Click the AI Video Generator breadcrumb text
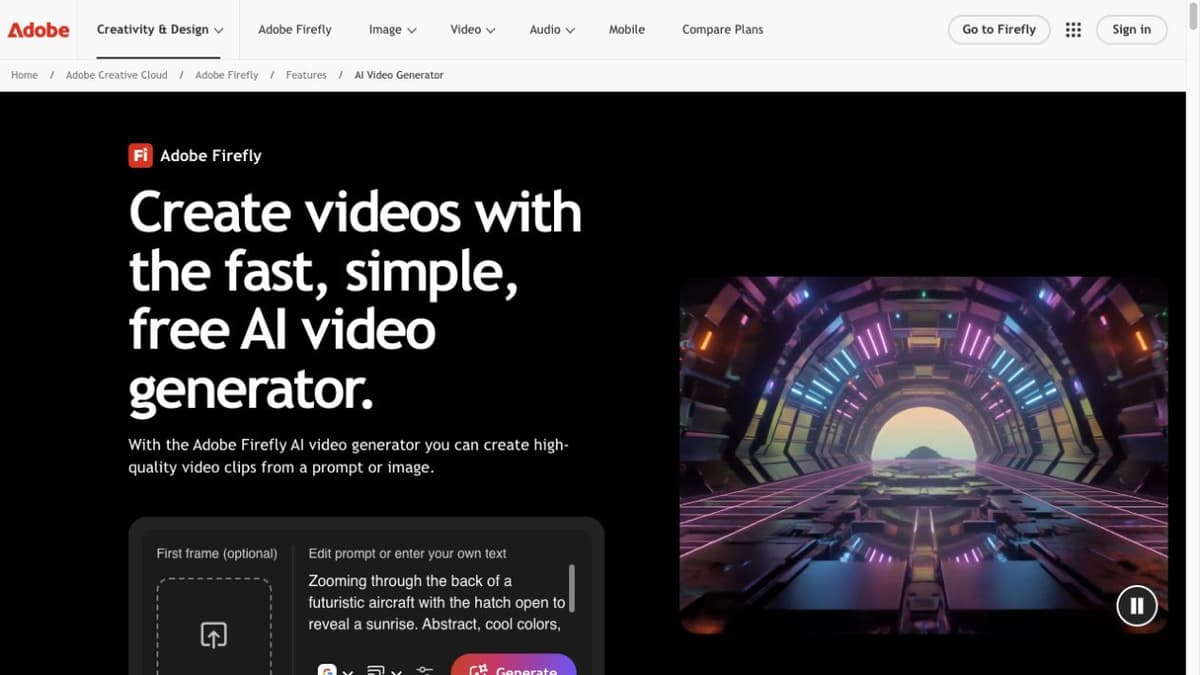The image size is (1200, 675). coord(399,75)
